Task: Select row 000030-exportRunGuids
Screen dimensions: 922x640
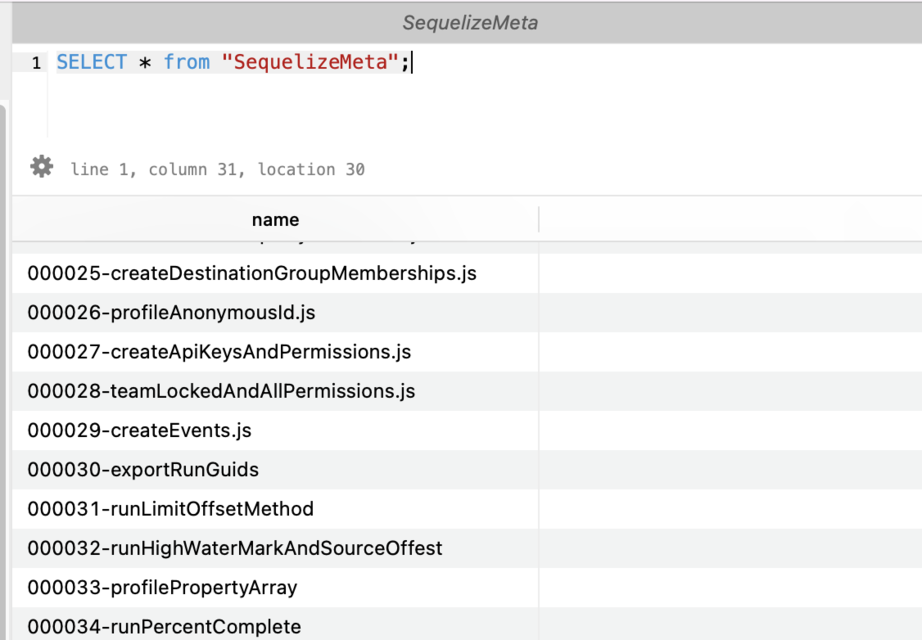Action: pyautogui.click(x=467, y=469)
